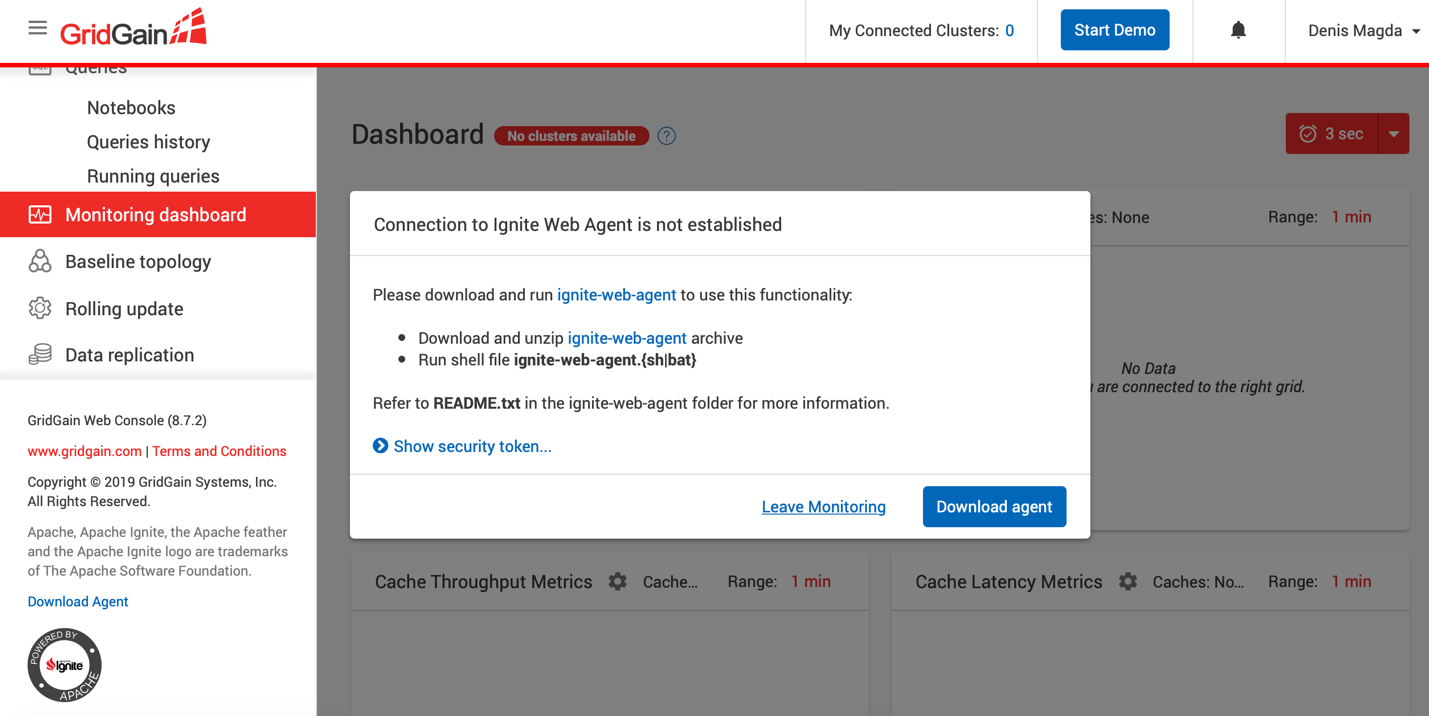The height and width of the screenshot is (716, 1429).
Task: Click the hamburger menu icon
Action: point(37,28)
